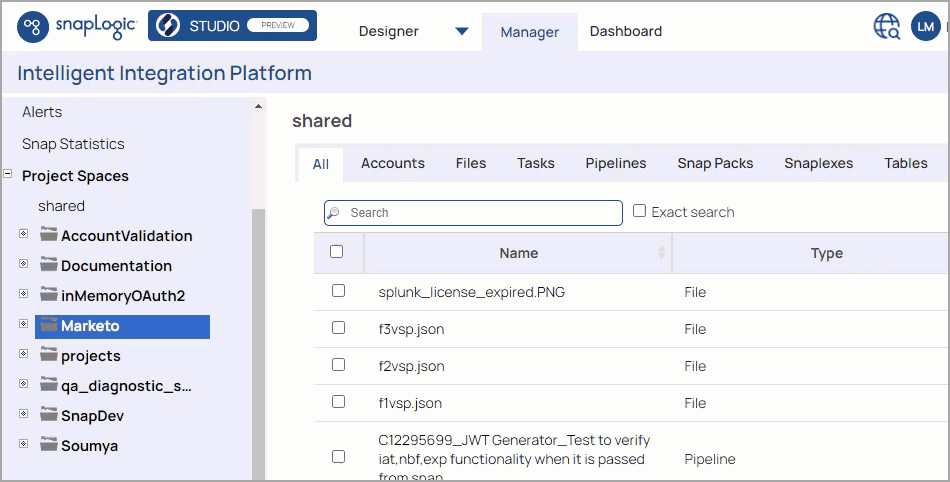950x482 pixels.
Task: Switch to the Pipelines tab
Action: (615, 163)
